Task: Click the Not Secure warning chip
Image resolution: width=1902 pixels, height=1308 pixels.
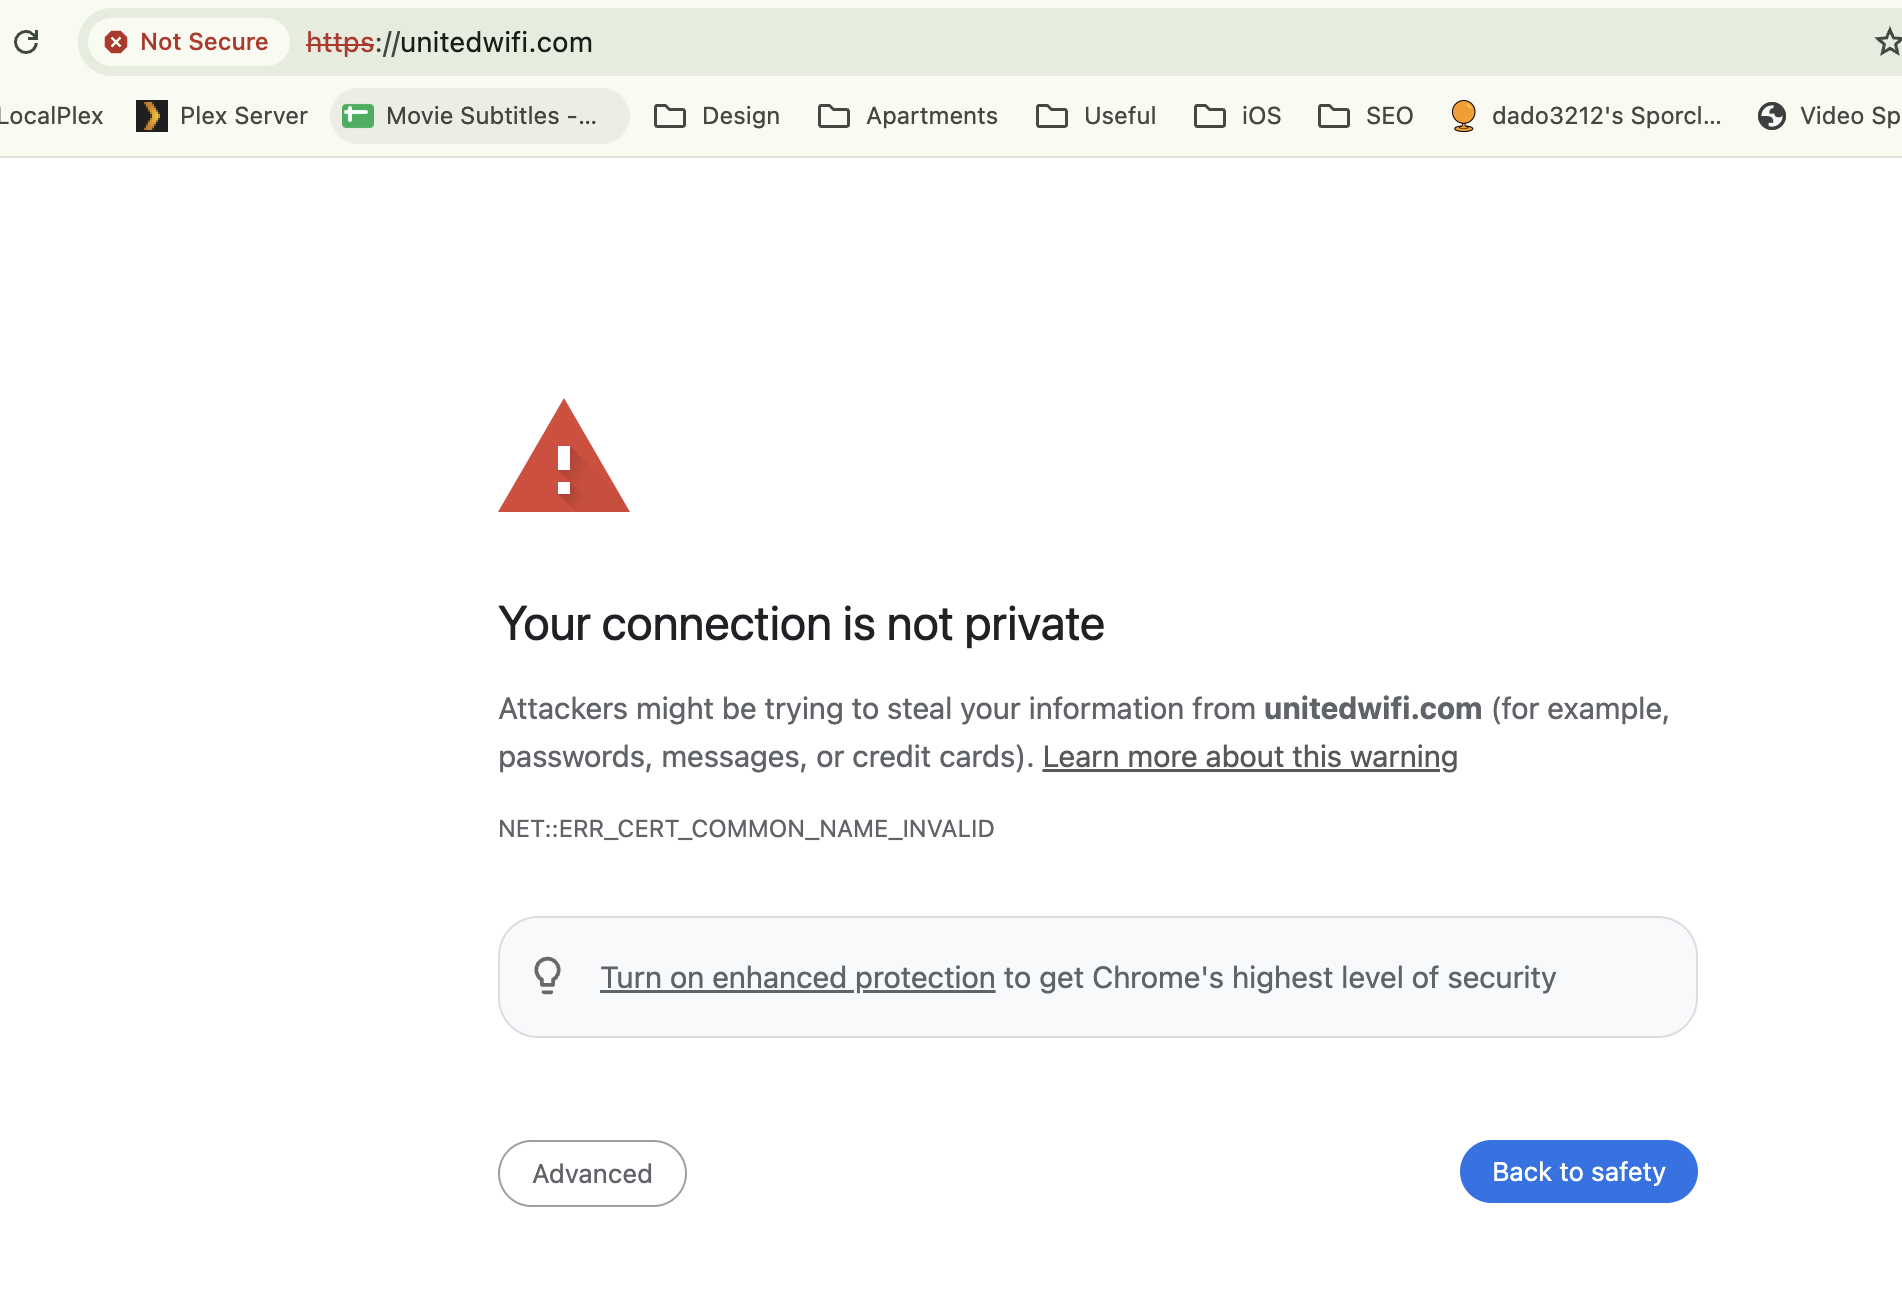Action: [188, 42]
